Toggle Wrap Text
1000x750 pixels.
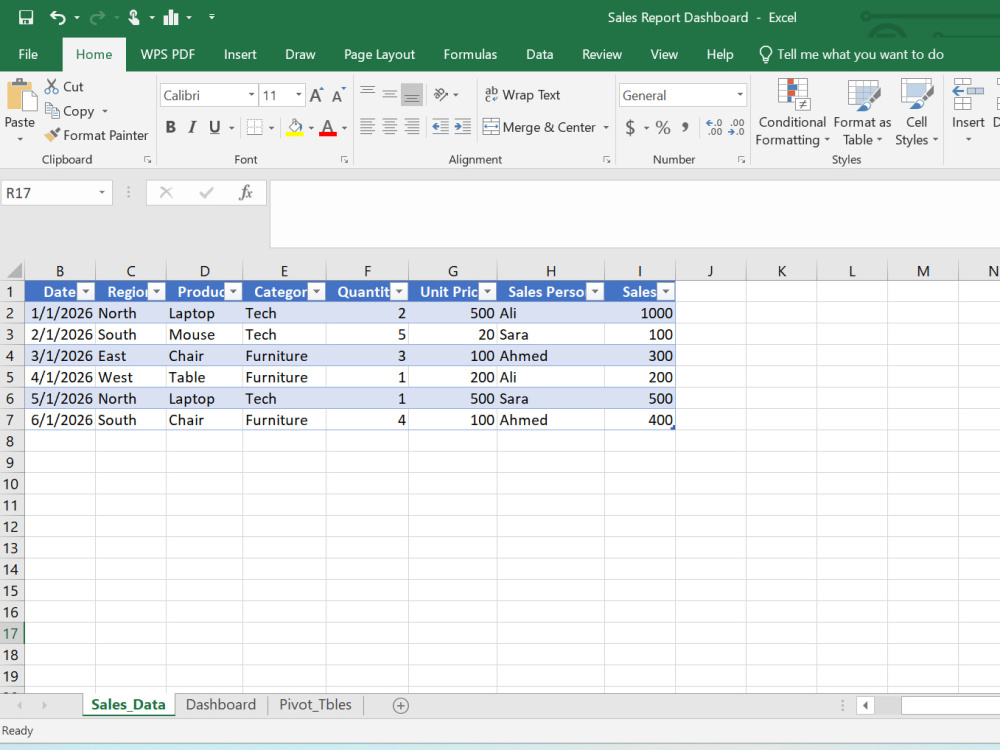(x=522, y=95)
